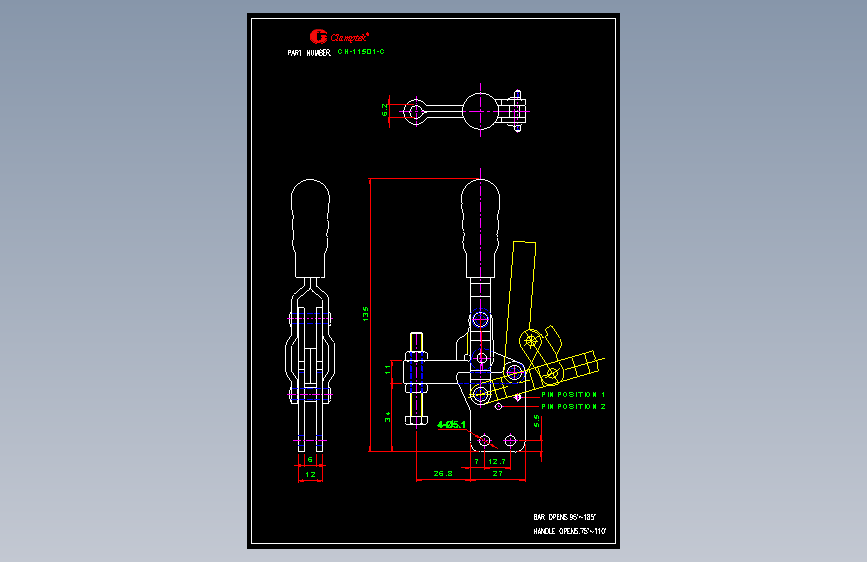Select the part number CH-11501-C
867x562 pixels.
tap(361, 51)
